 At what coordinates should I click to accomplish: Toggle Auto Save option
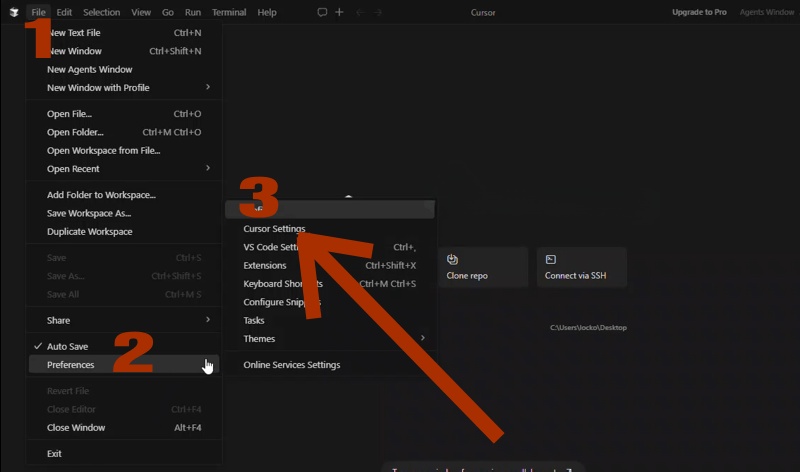coord(124,346)
